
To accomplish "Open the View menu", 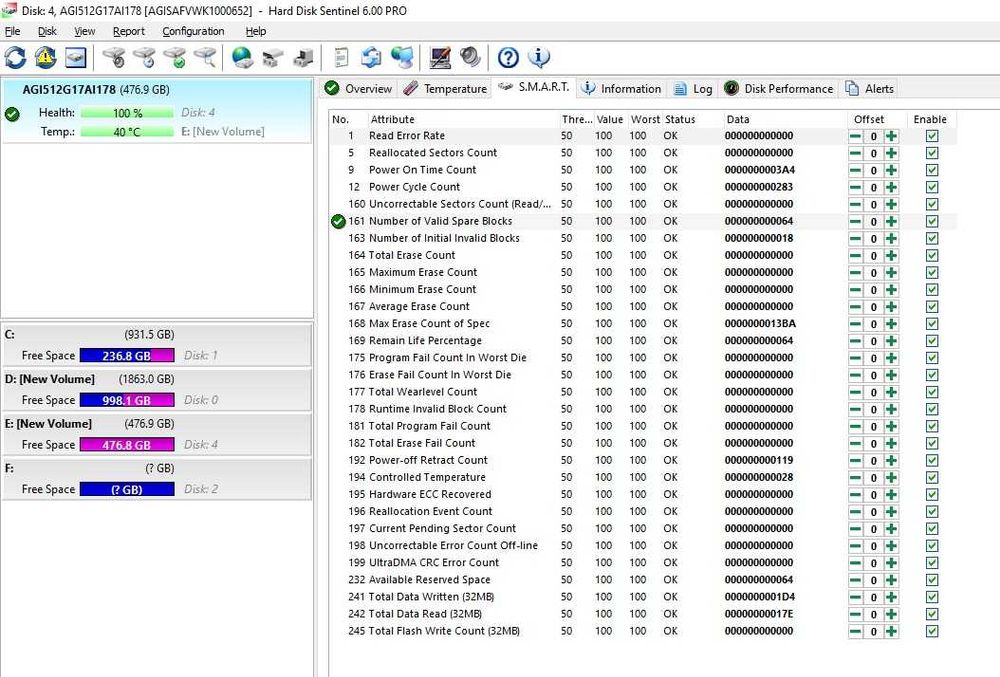I will click(x=84, y=31).
